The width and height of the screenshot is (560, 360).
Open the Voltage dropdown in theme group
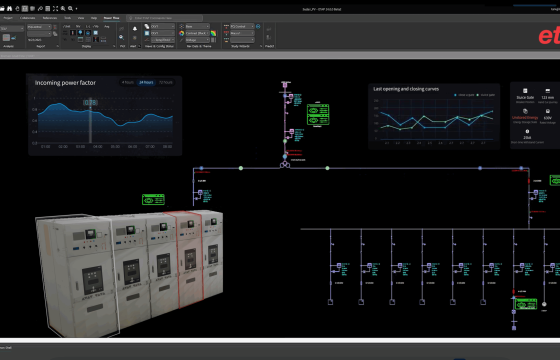click(x=198, y=40)
